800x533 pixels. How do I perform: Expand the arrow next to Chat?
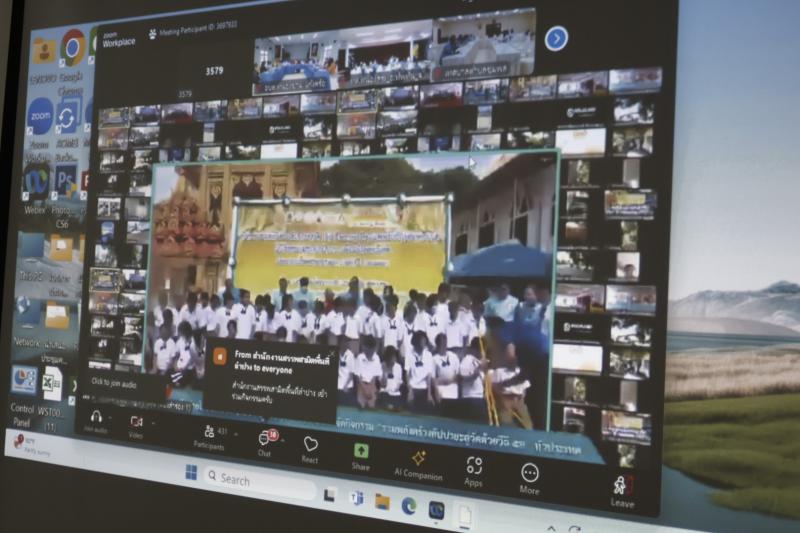coord(282,440)
